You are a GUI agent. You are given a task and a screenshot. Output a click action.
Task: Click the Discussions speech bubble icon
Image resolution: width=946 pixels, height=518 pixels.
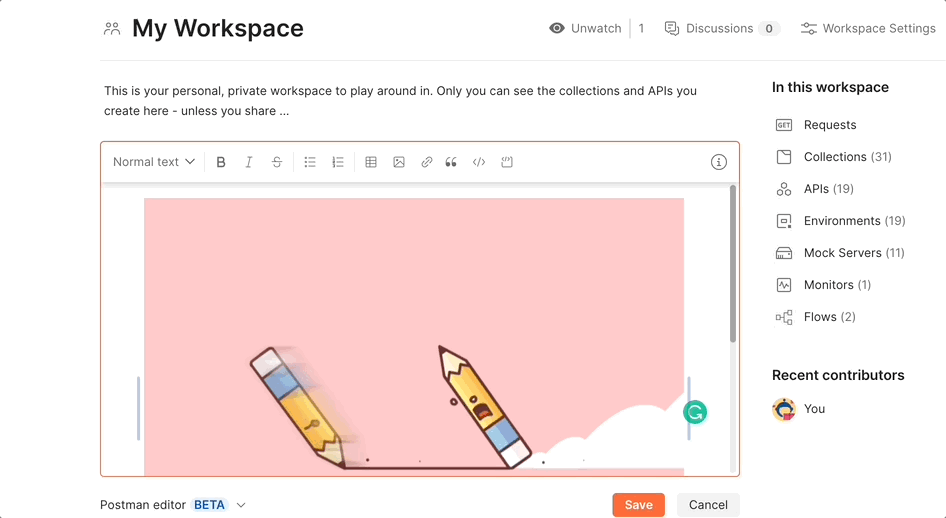(x=671, y=28)
